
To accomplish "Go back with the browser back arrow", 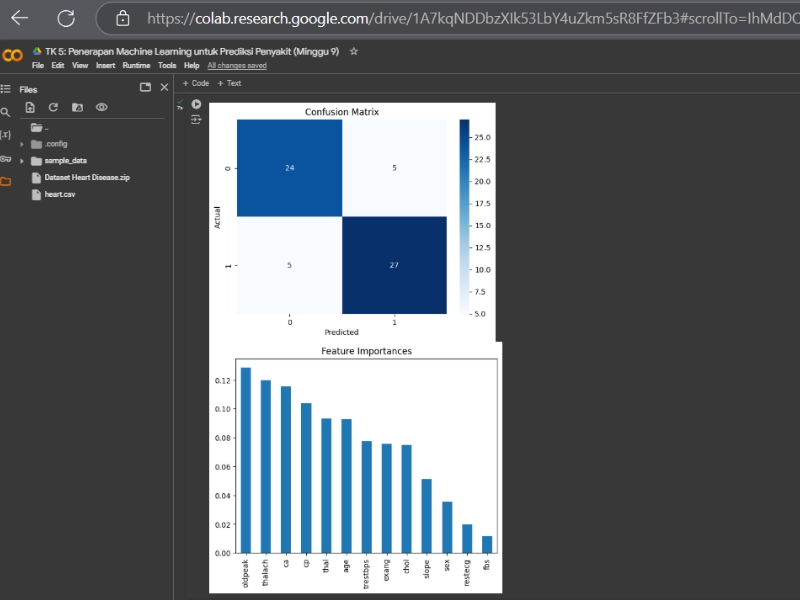I will pos(19,18).
